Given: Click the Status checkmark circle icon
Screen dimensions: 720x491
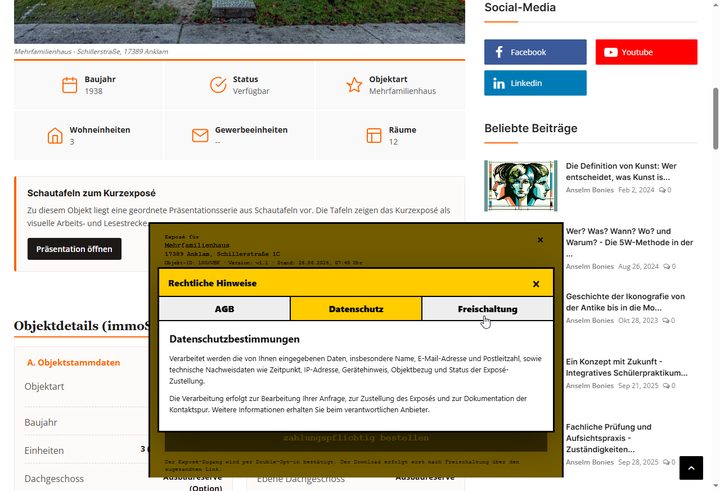Looking at the screenshot, I should [218, 85].
